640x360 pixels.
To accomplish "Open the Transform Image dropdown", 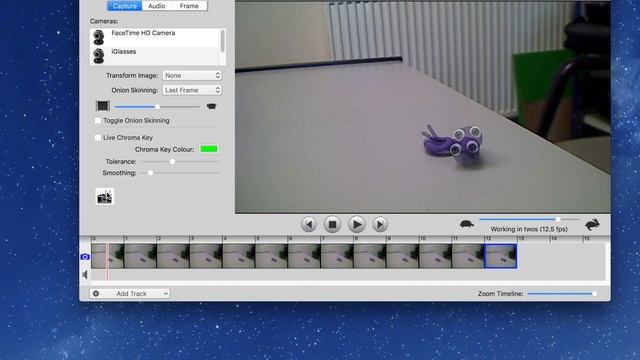I will tap(192, 76).
